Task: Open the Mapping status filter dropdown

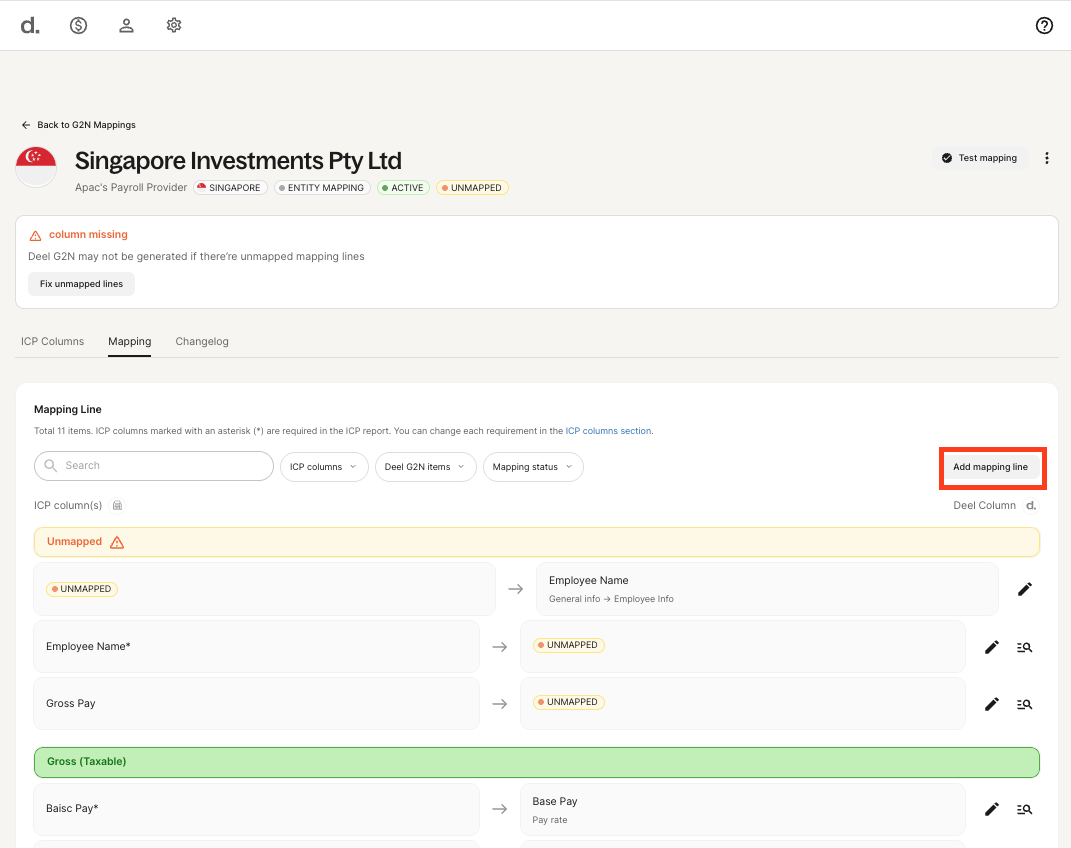Action: point(532,467)
